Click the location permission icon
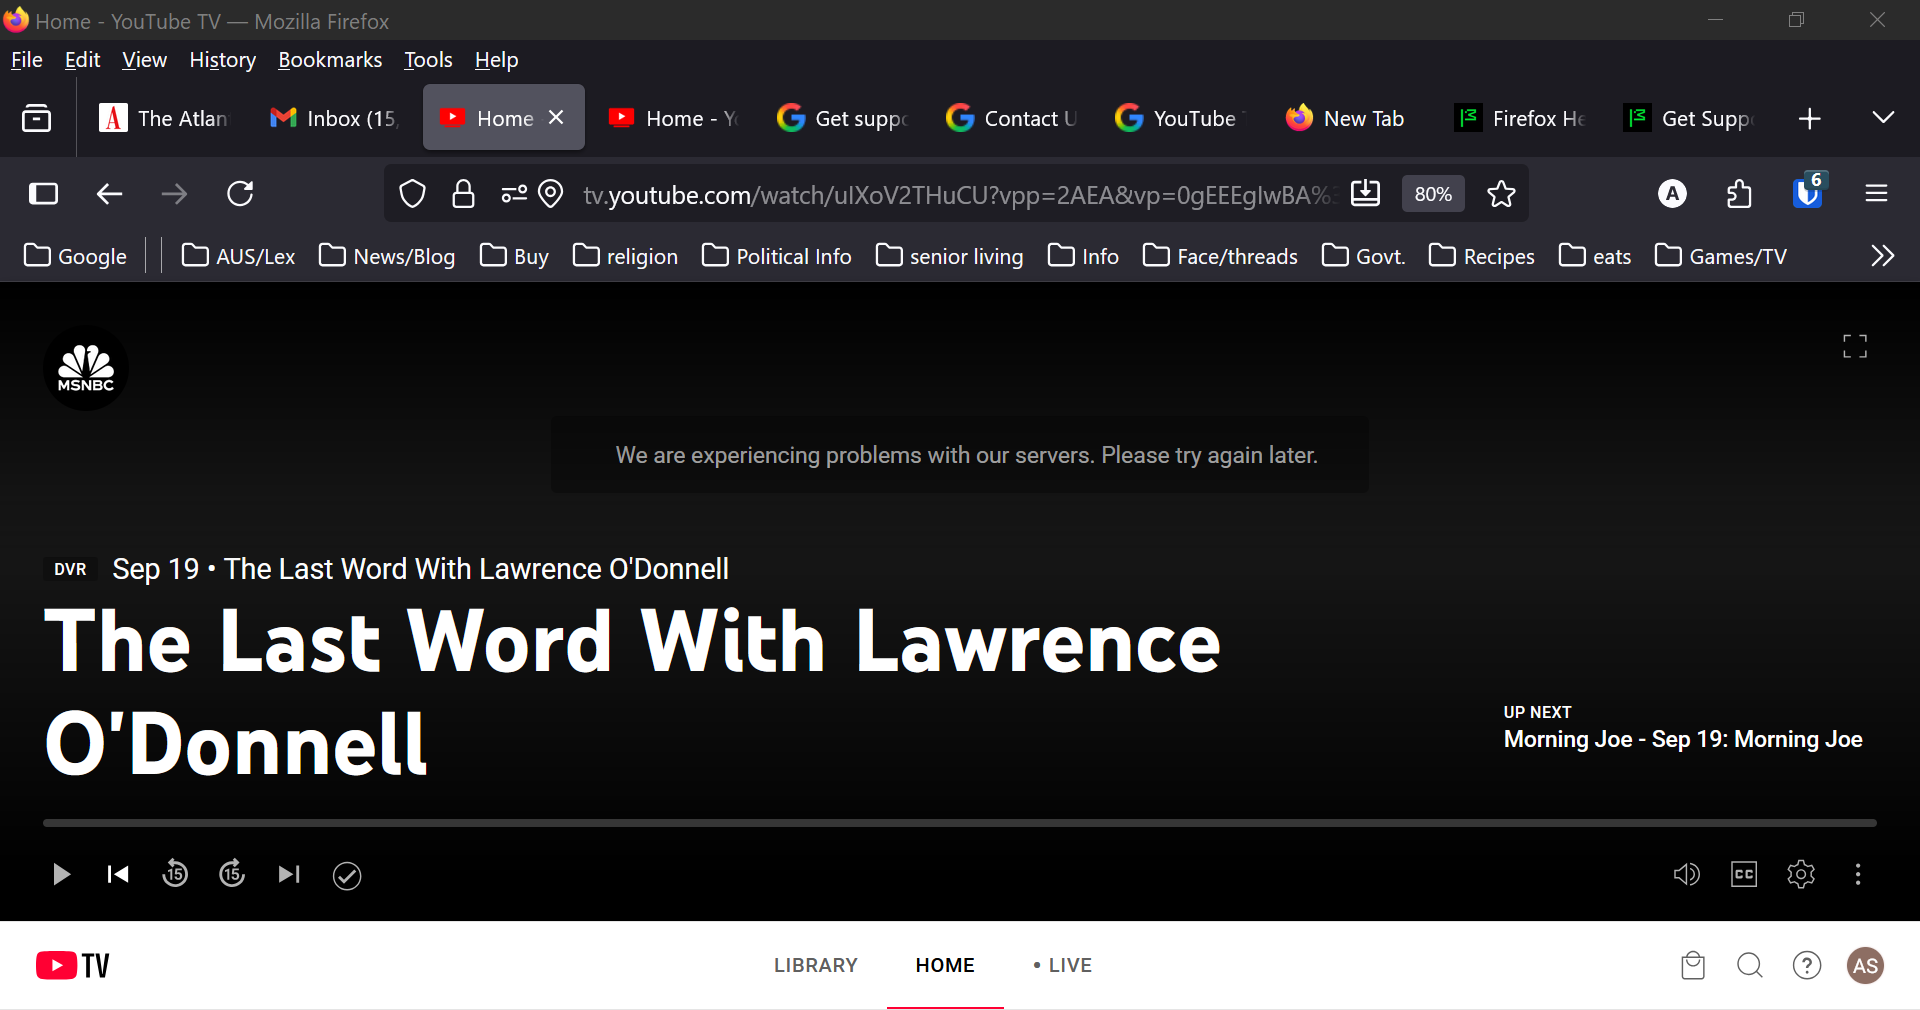This screenshot has width=1920, height=1010. (551, 194)
